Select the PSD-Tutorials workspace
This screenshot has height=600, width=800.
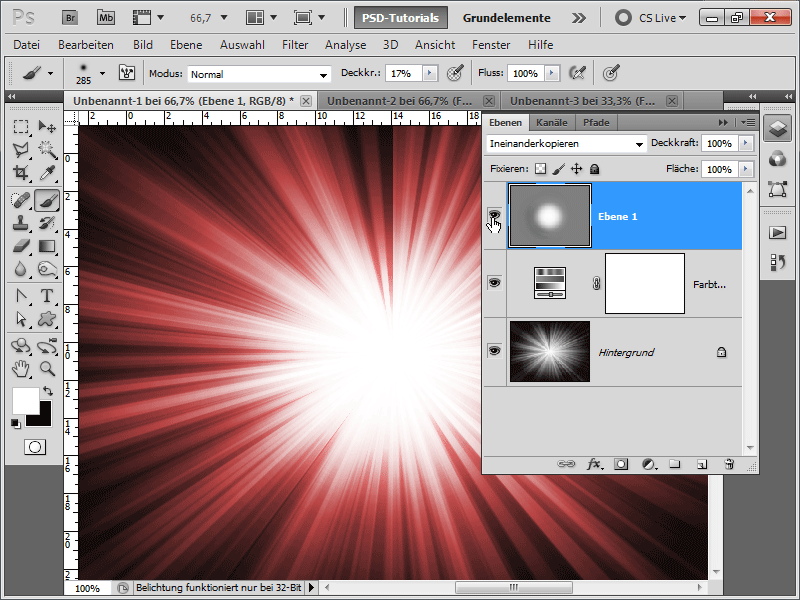point(401,18)
